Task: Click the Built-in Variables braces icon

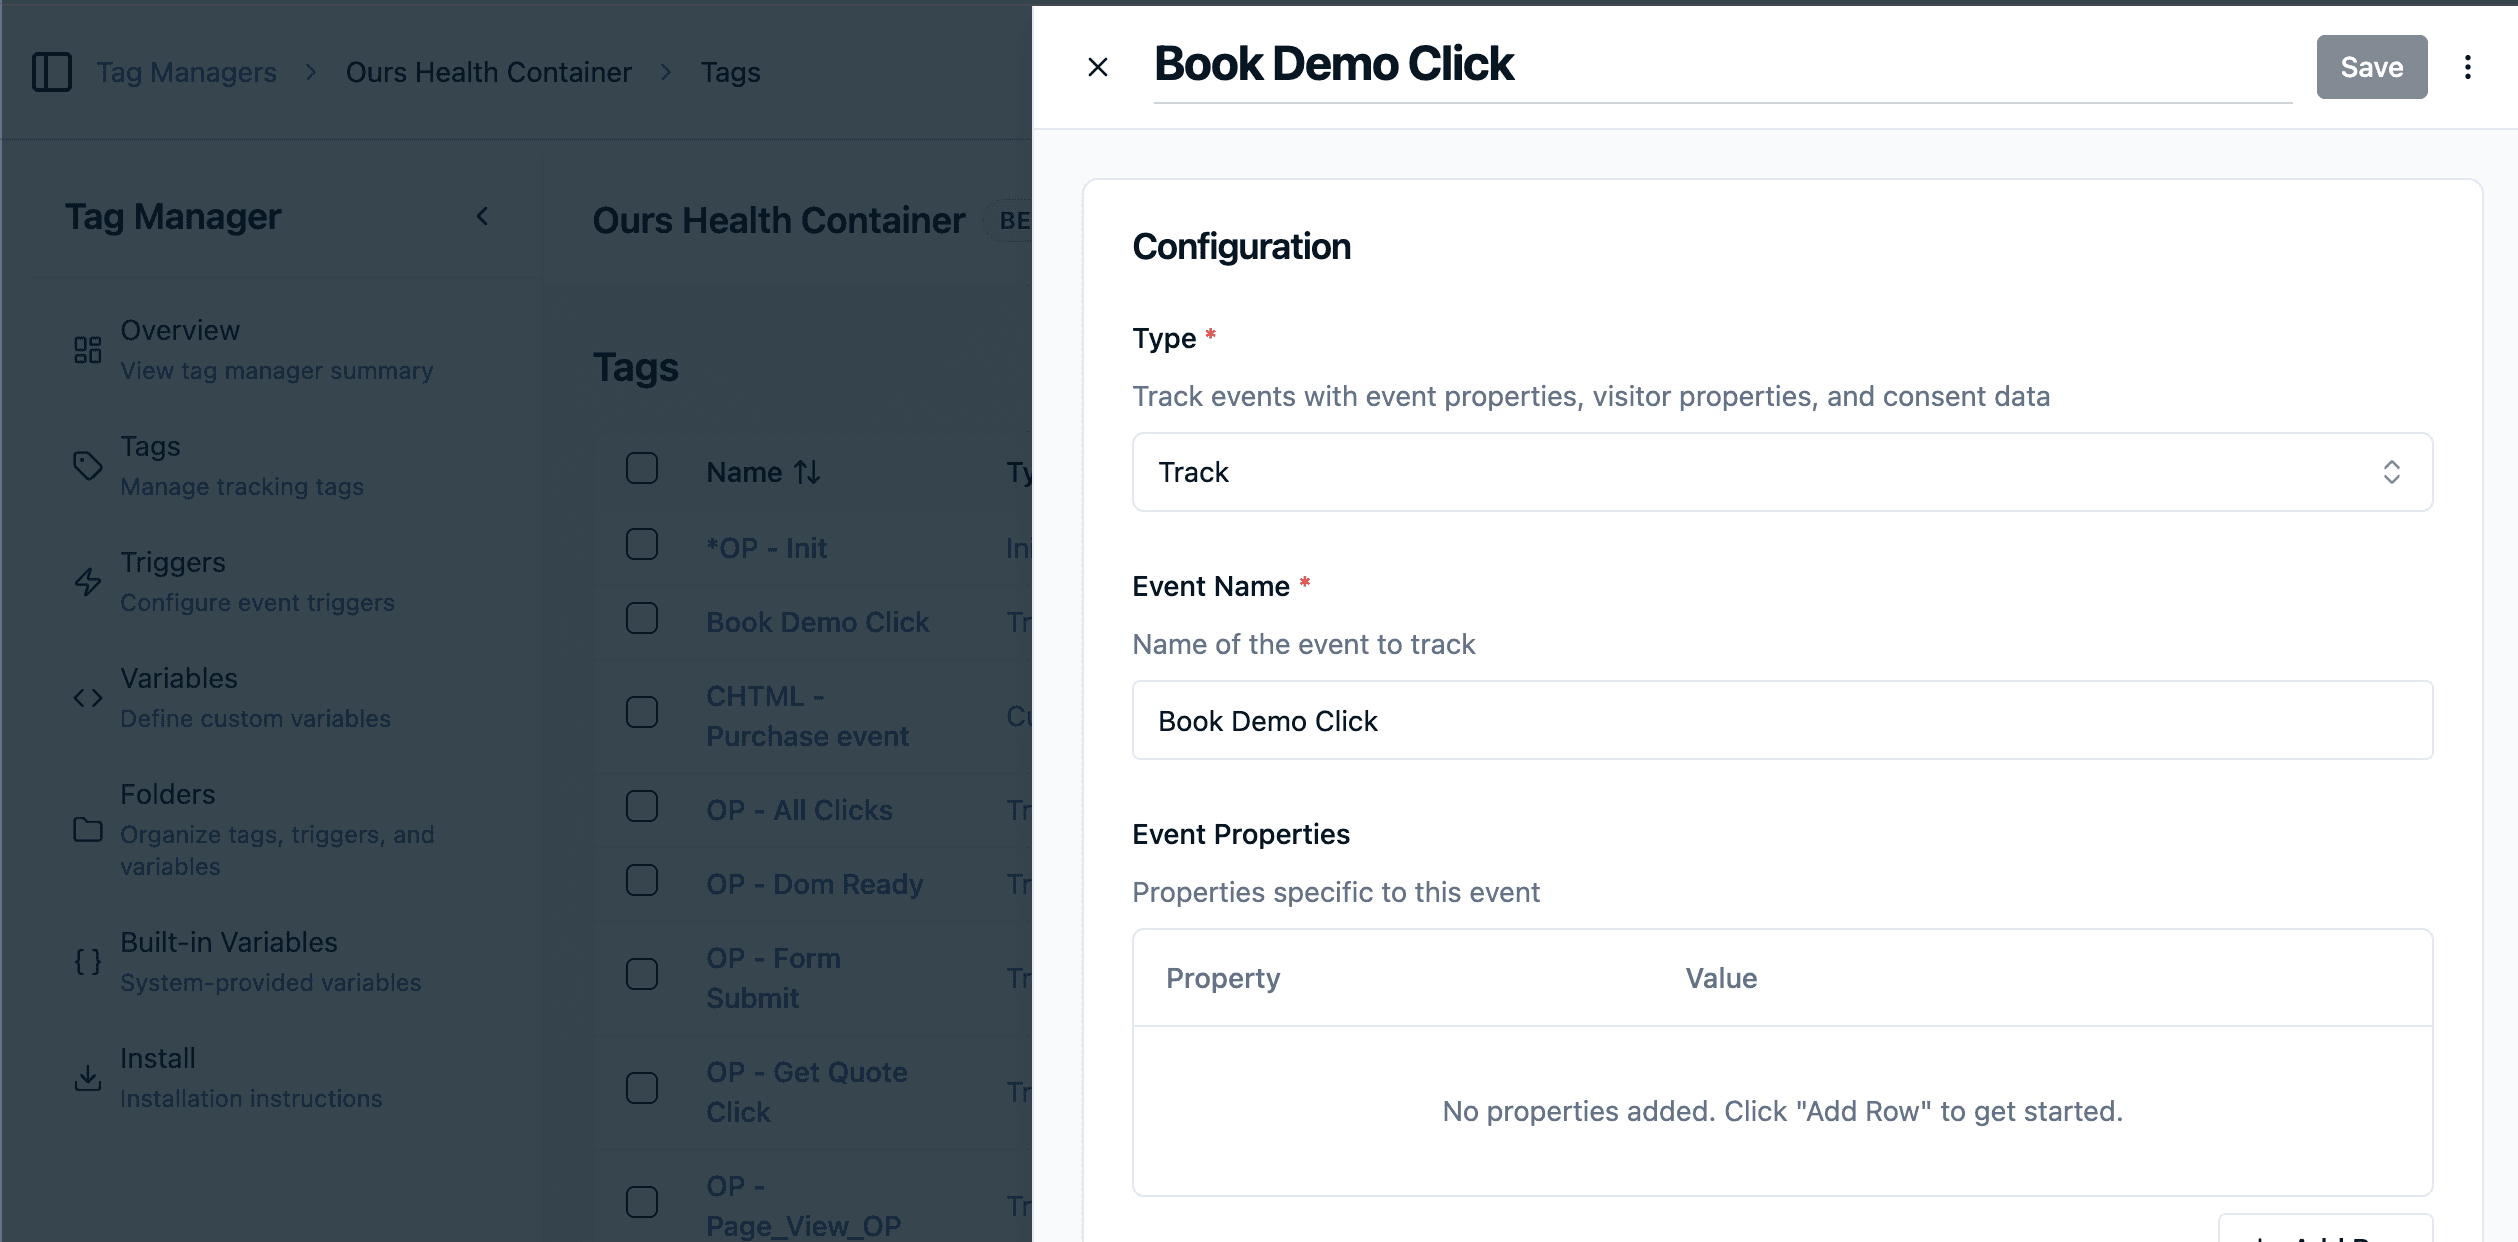Action: coord(88,962)
